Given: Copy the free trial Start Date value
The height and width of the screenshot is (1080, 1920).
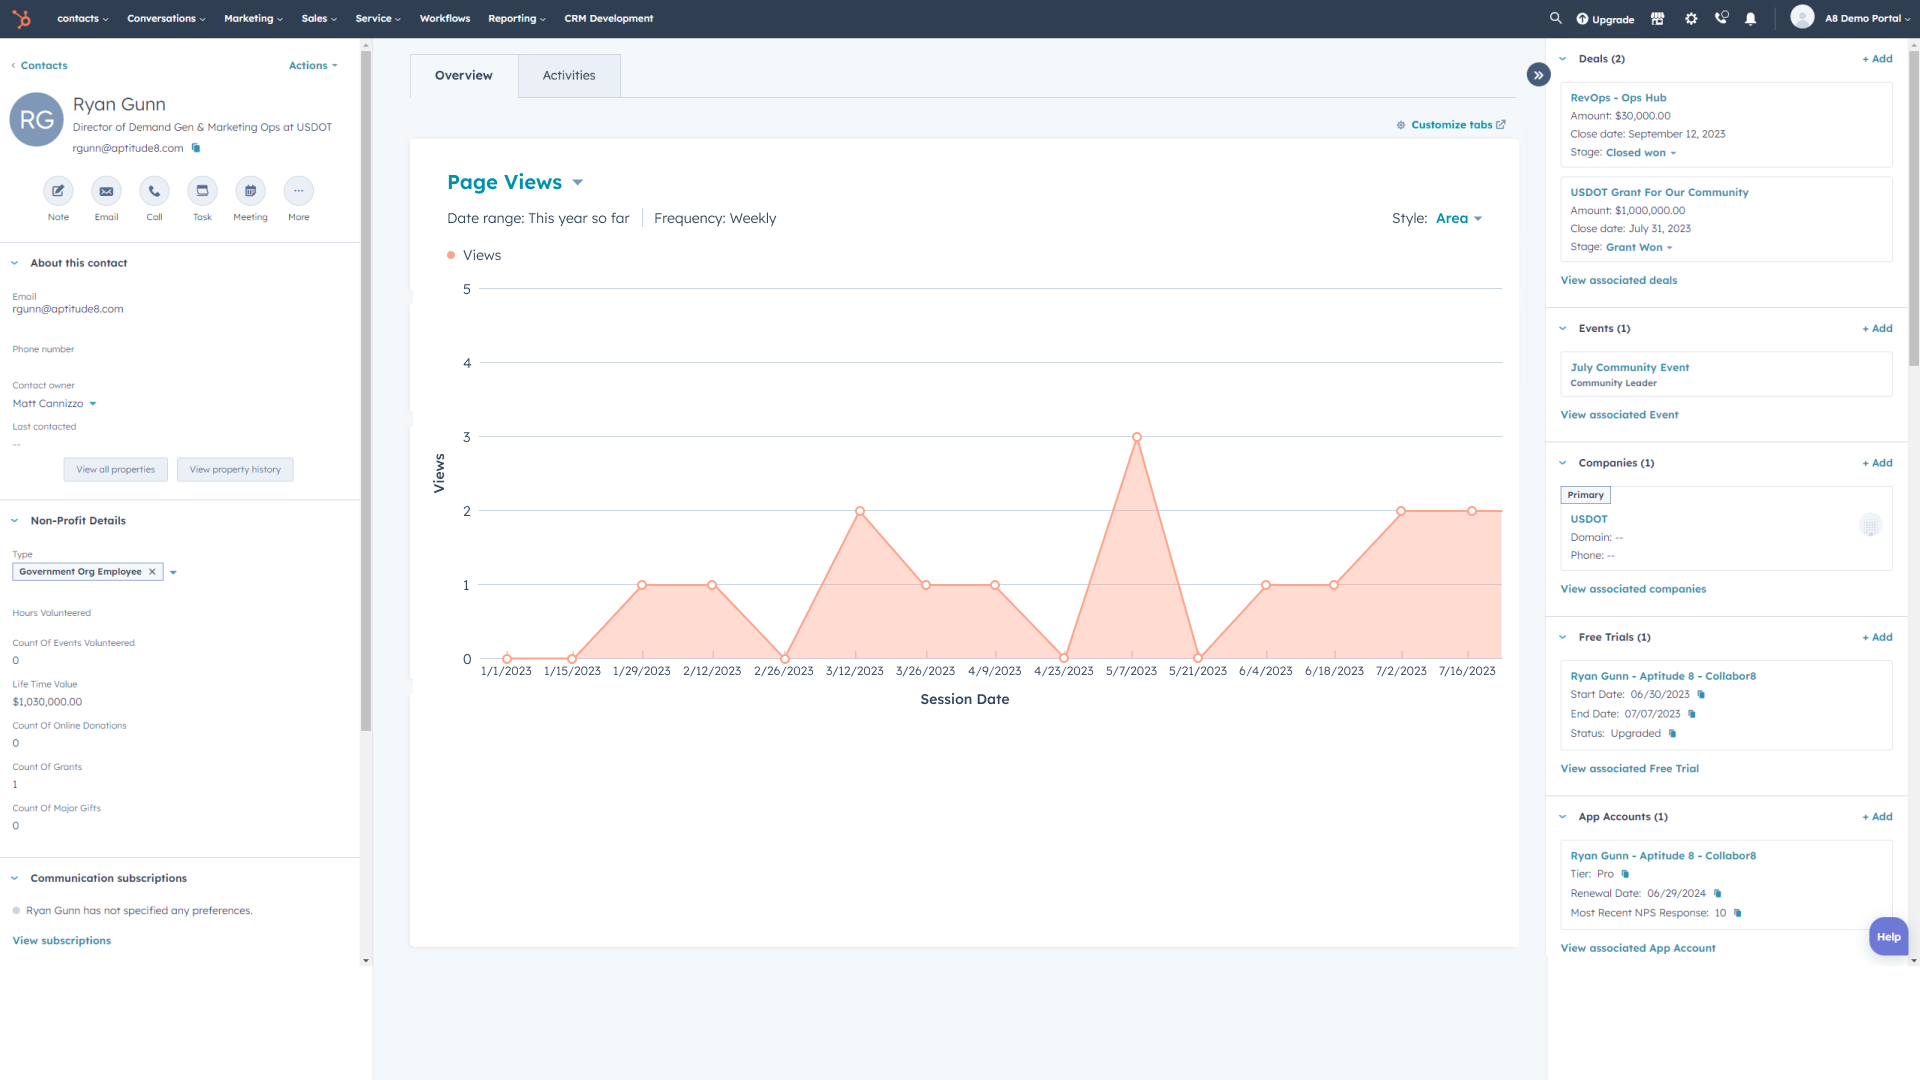Looking at the screenshot, I should [x=1701, y=695].
